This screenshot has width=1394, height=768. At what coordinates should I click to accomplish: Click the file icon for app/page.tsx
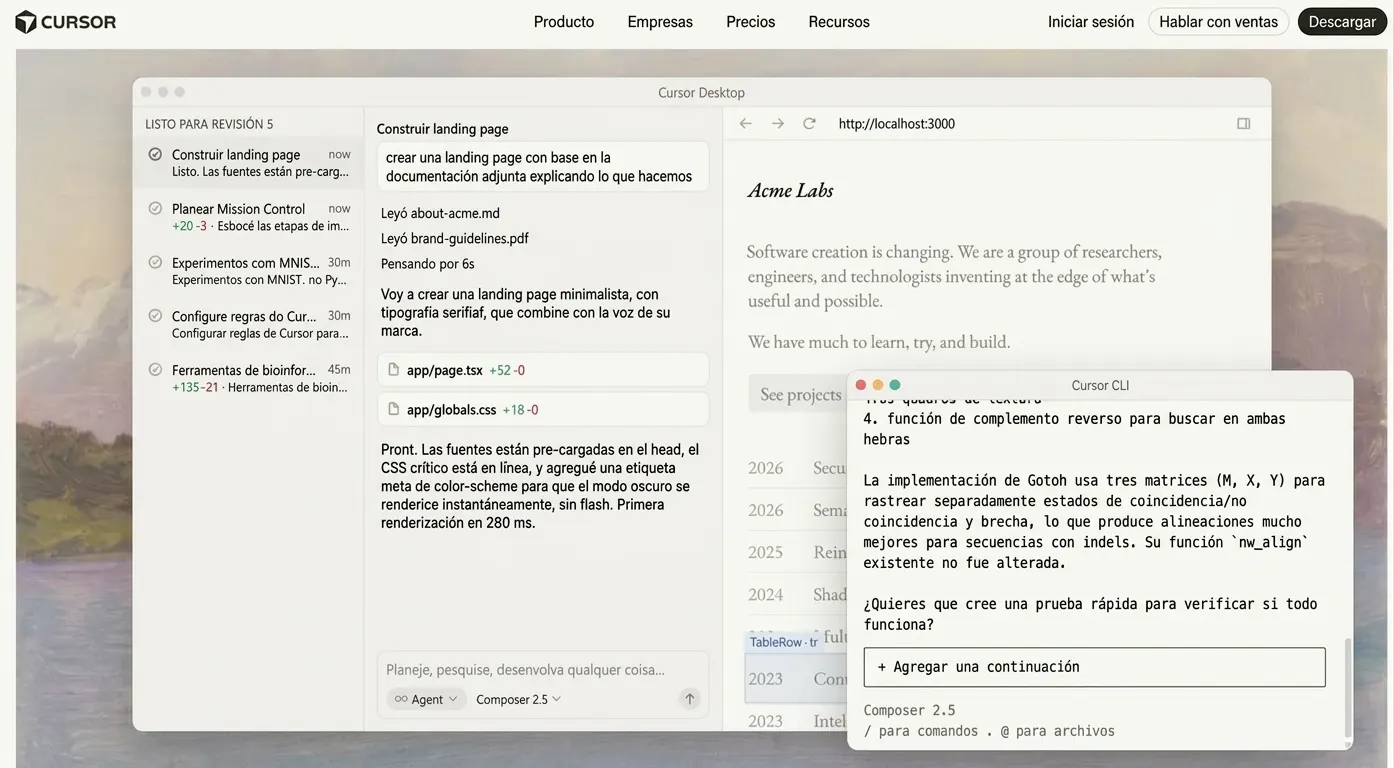[x=394, y=370]
